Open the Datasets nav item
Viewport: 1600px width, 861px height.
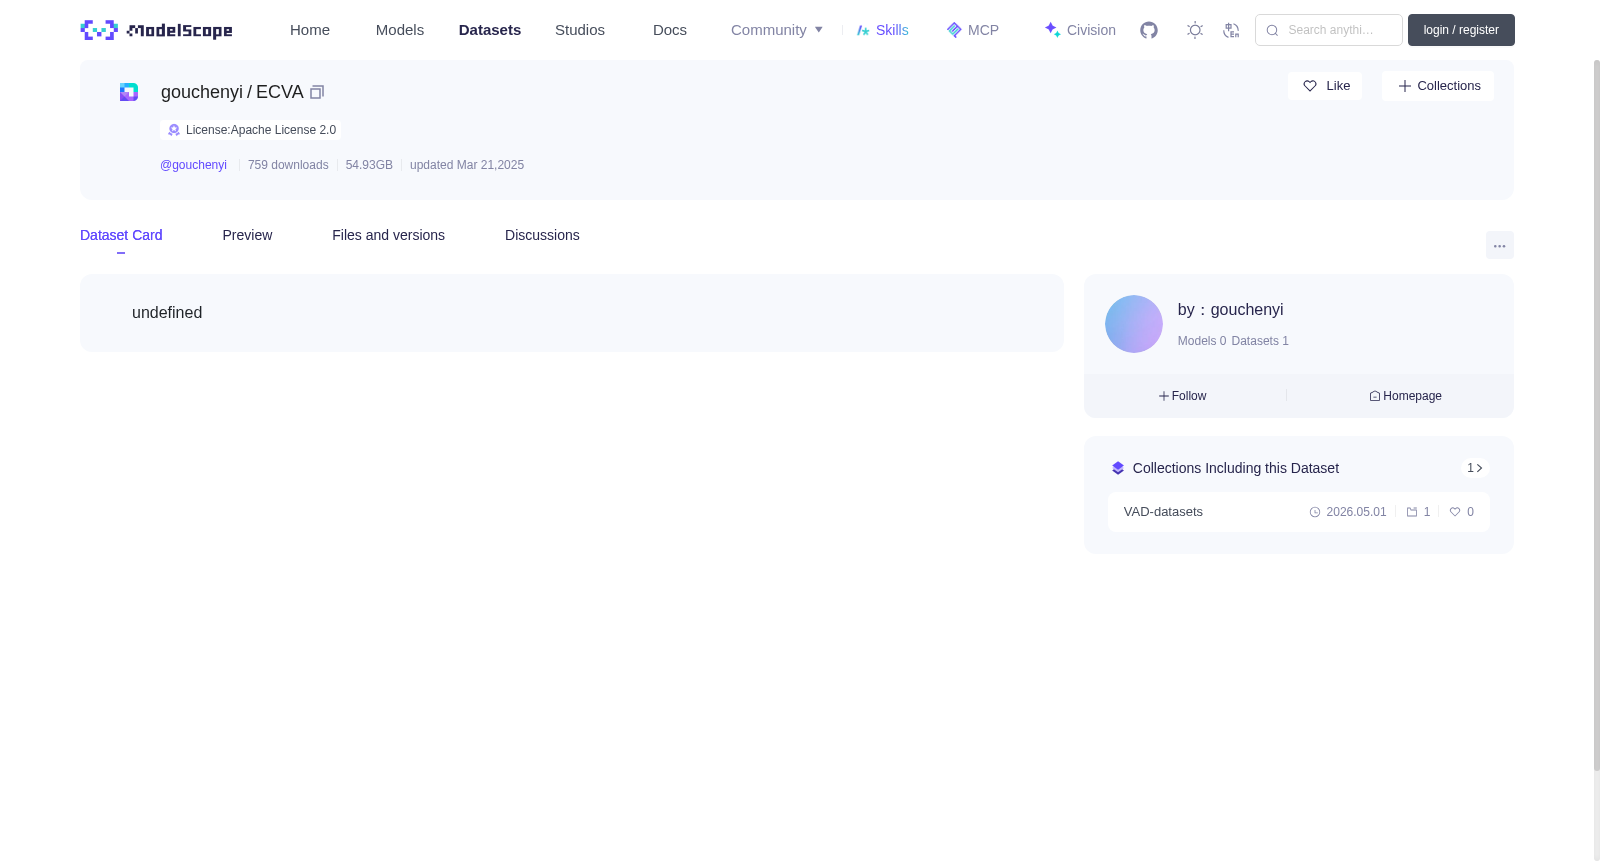(490, 30)
